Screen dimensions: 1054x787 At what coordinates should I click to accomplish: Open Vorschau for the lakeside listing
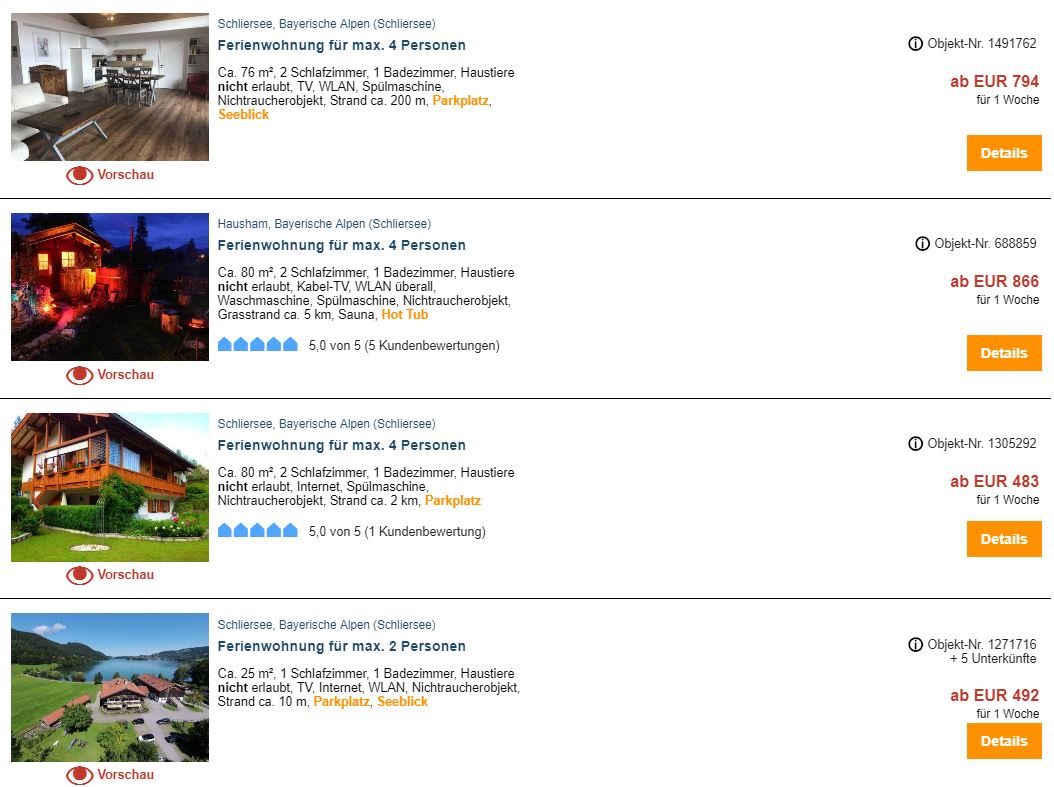pos(110,774)
